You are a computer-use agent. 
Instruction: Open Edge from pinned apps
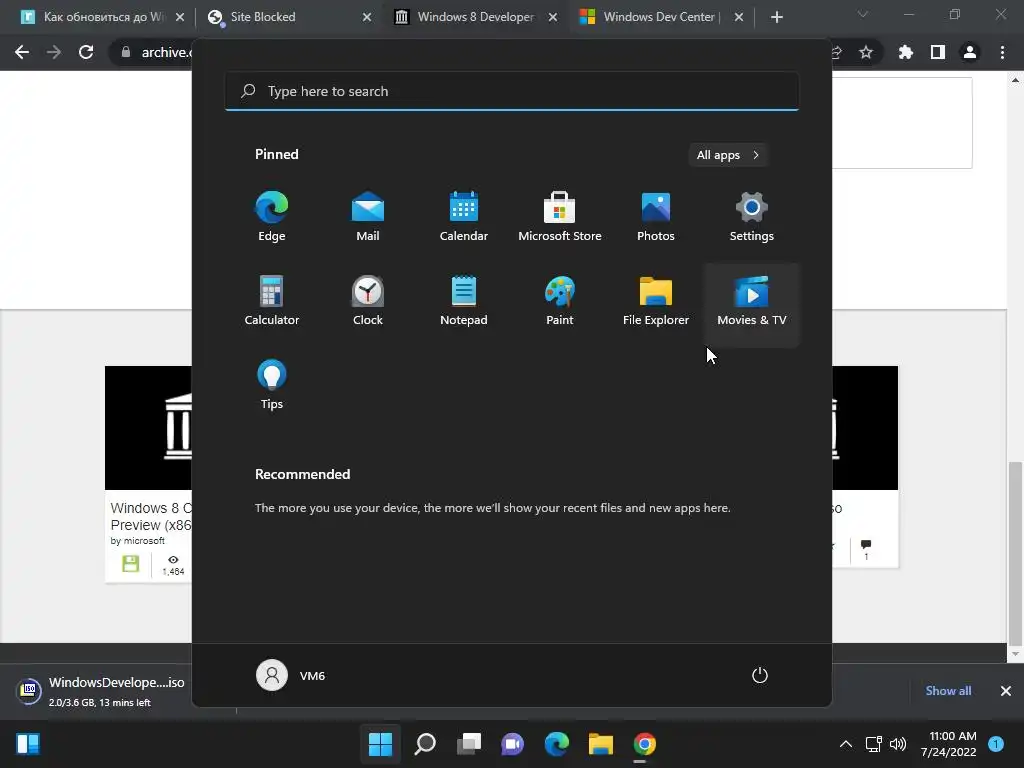(x=272, y=217)
